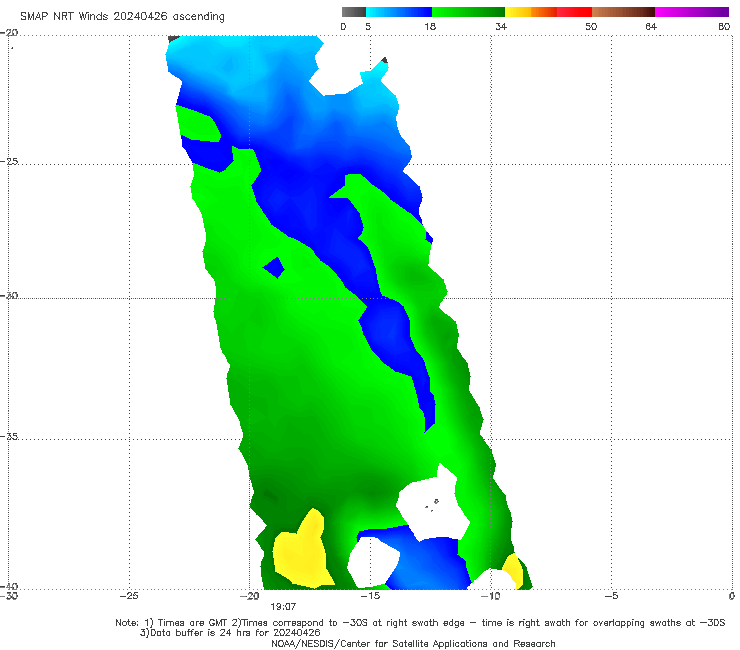Click the color bar label '34'
This screenshot has height=650, width=740.
501,26
